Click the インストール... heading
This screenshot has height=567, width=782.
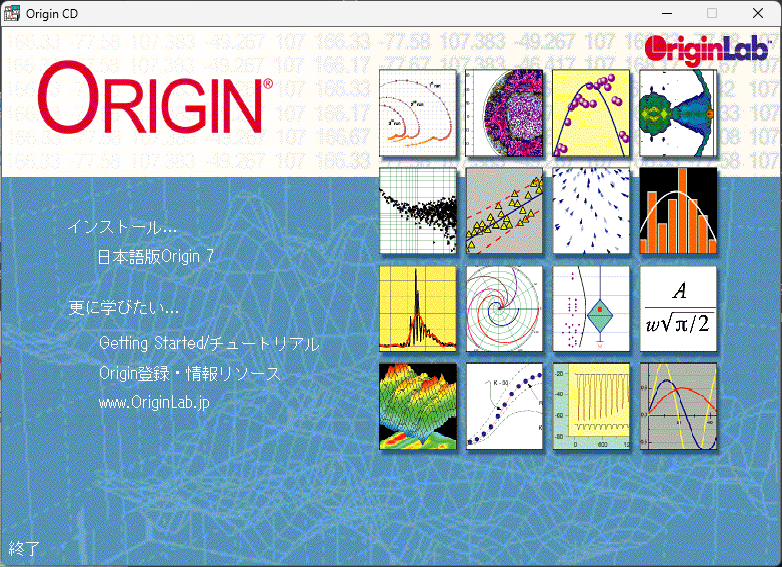point(122,227)
